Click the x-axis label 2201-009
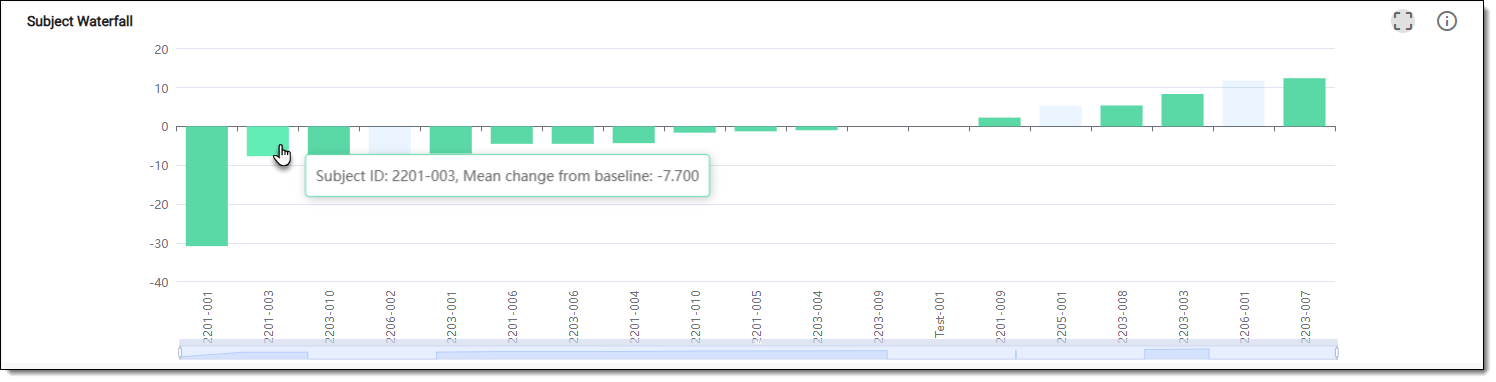Image resolution: width=1496 pixels, height=382 pixels. 1001,316
